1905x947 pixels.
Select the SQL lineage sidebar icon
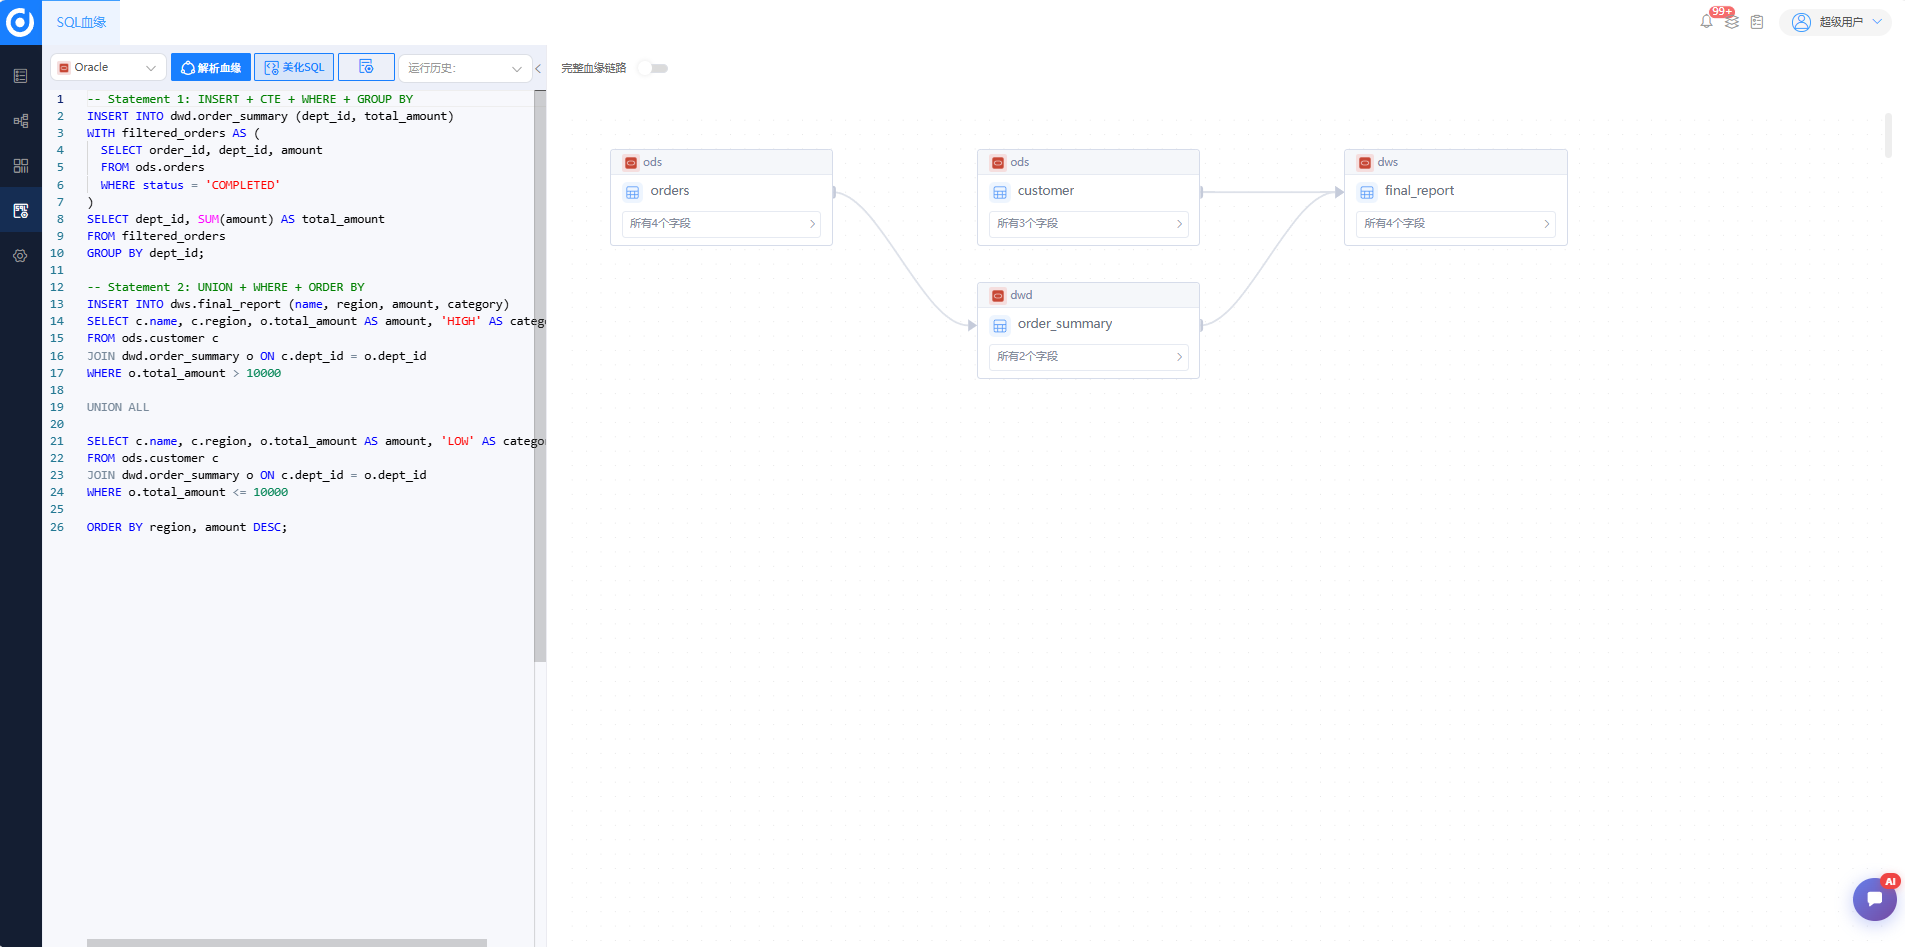(x=20, y=211)
